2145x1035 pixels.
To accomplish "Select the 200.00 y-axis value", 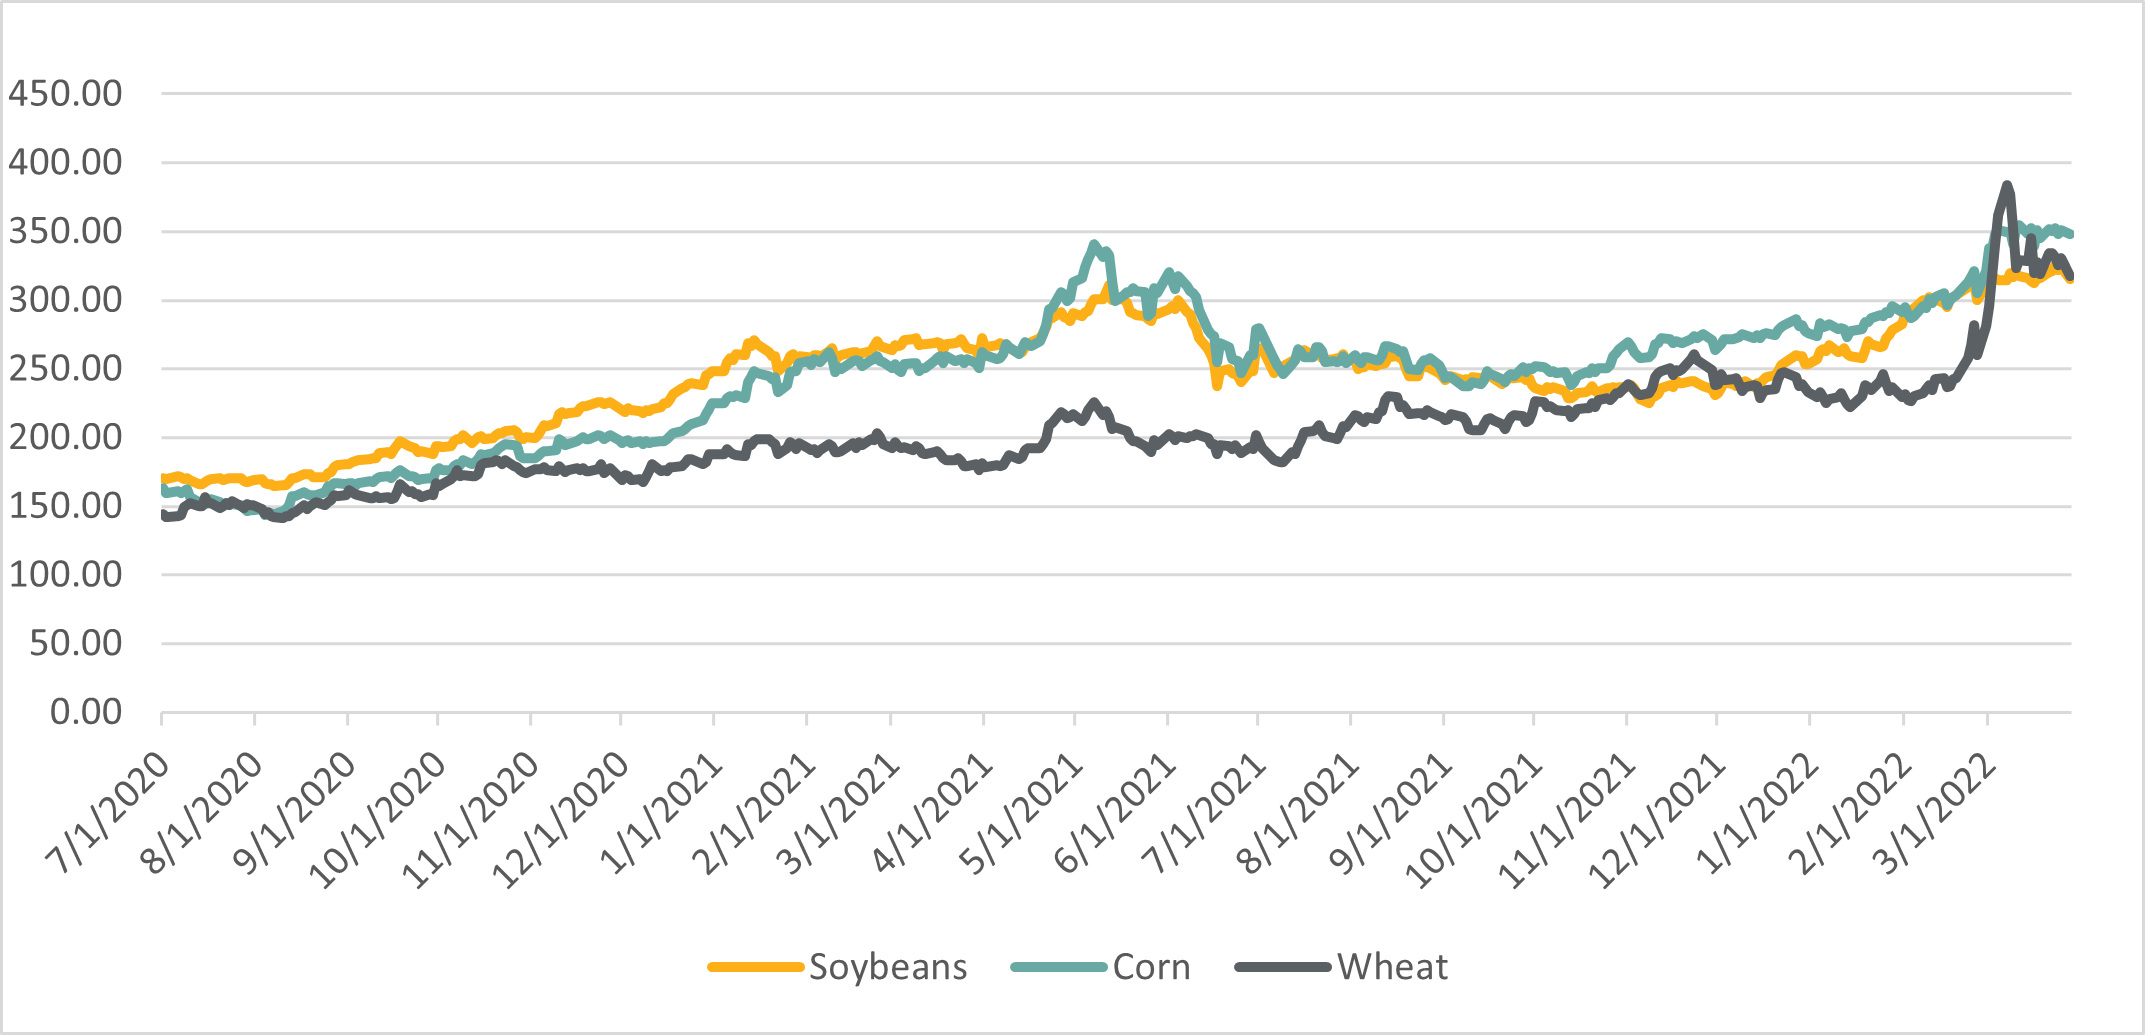I will click(x=65, y=437).
